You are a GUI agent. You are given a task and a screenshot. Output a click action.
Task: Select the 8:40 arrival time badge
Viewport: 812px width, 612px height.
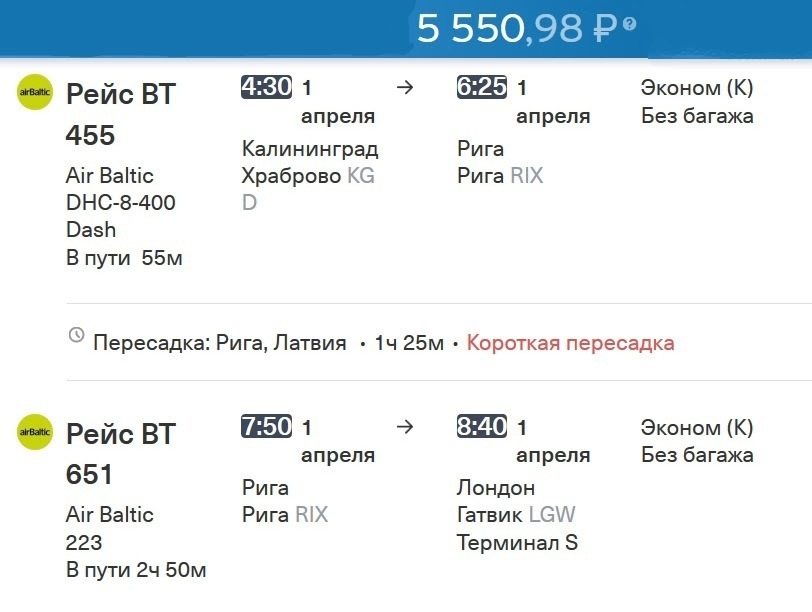(482, 427)
